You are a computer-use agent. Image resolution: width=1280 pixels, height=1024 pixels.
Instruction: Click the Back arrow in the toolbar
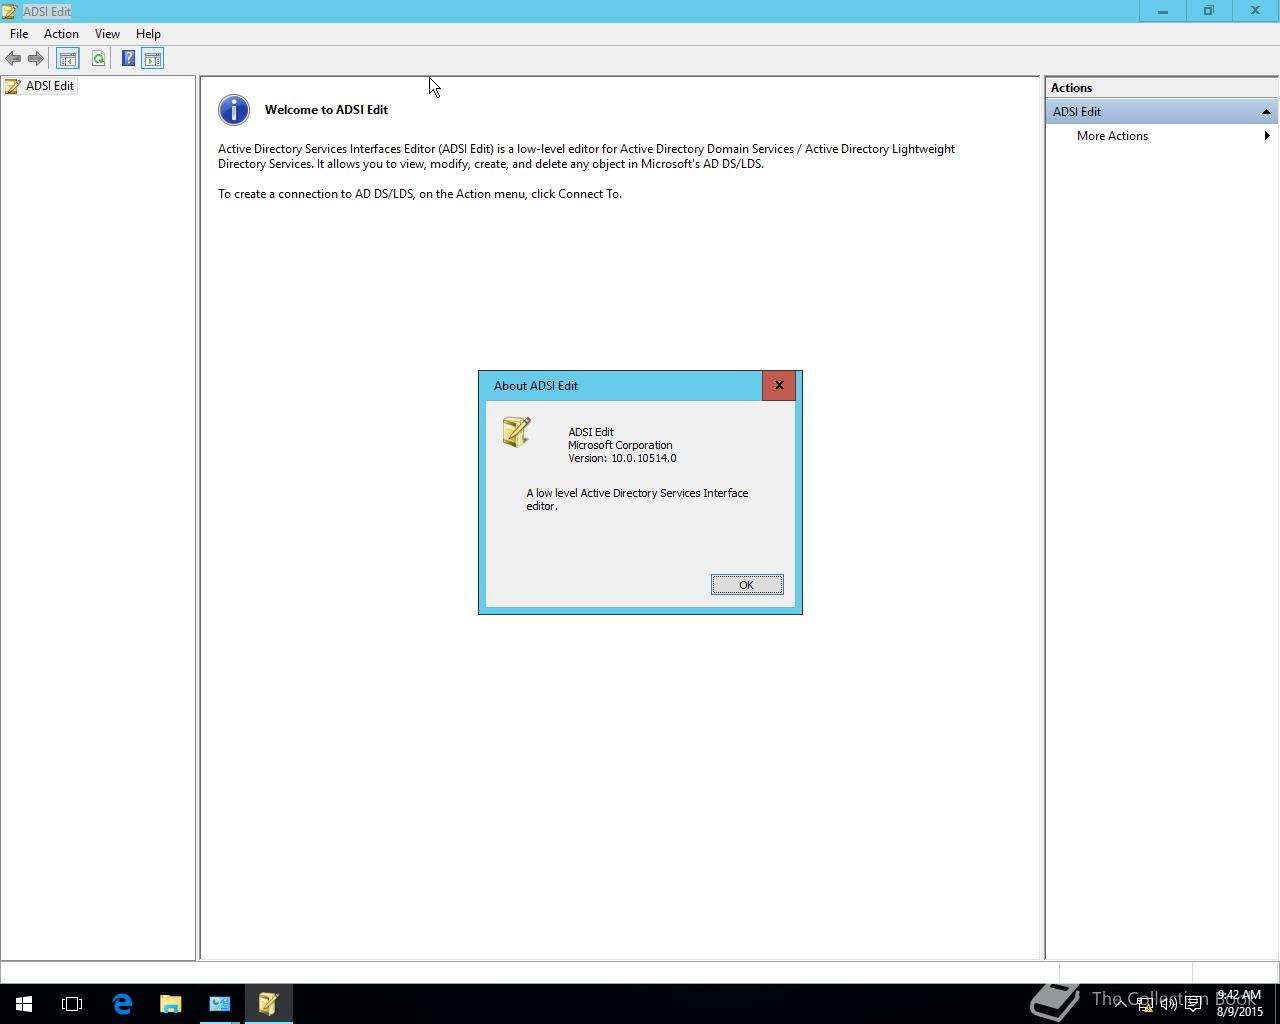coord(13,59)
